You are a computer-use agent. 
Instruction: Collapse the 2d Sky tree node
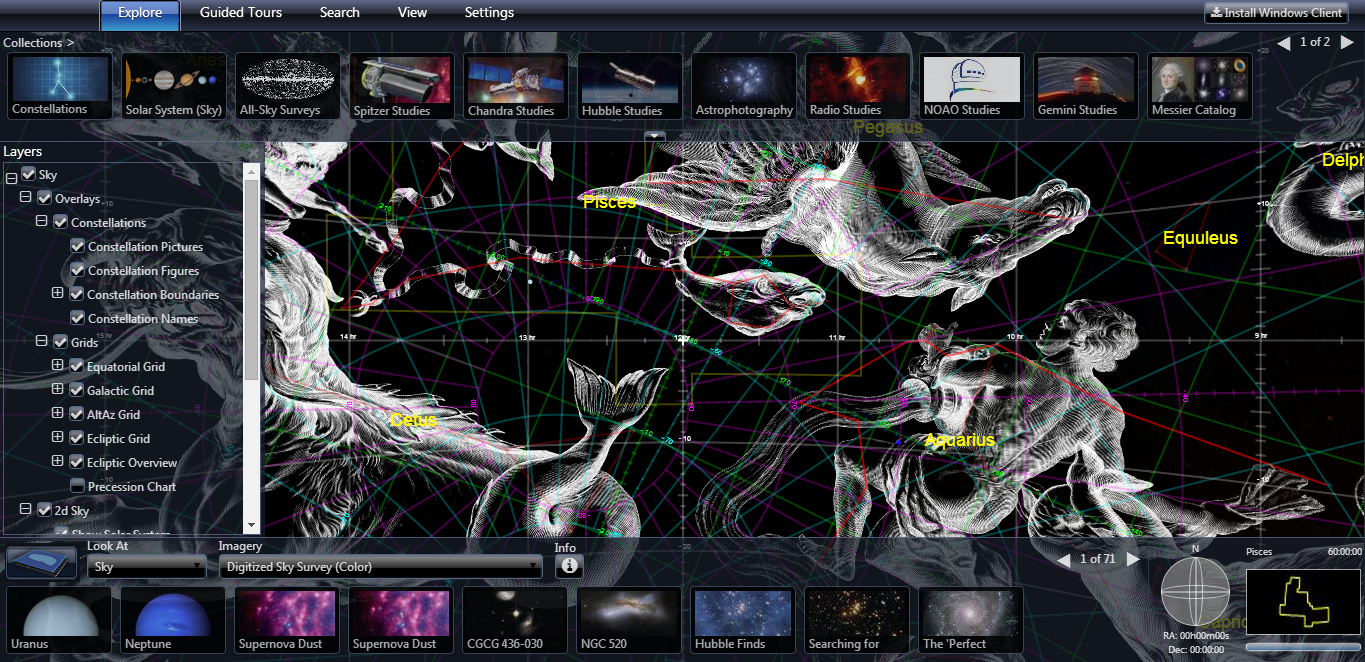coord(26,510)
